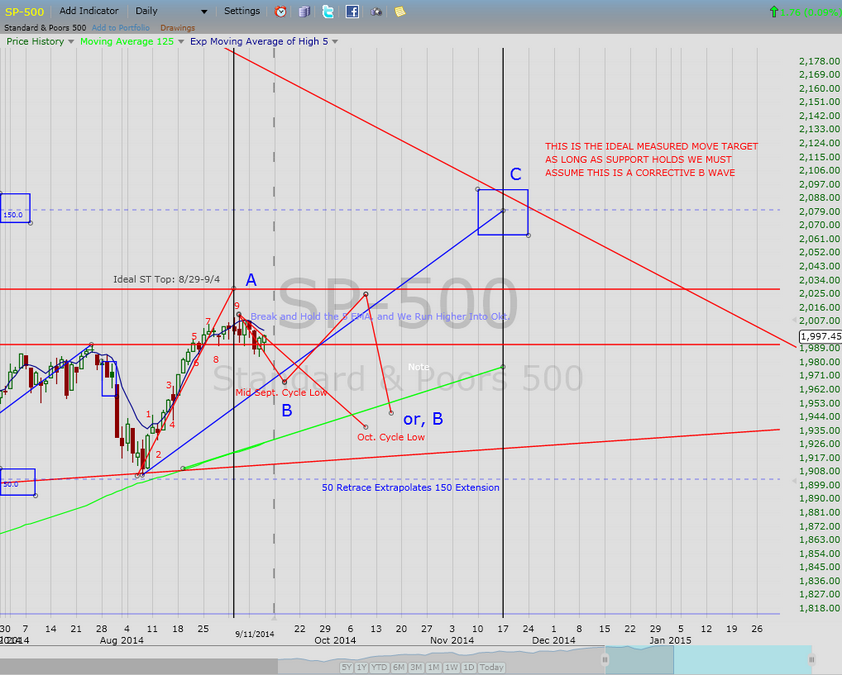Image resolution: width=844 pixels, height=676 pixels.
Task: Click the 'or, B' wave label
Action: (423, 419)
